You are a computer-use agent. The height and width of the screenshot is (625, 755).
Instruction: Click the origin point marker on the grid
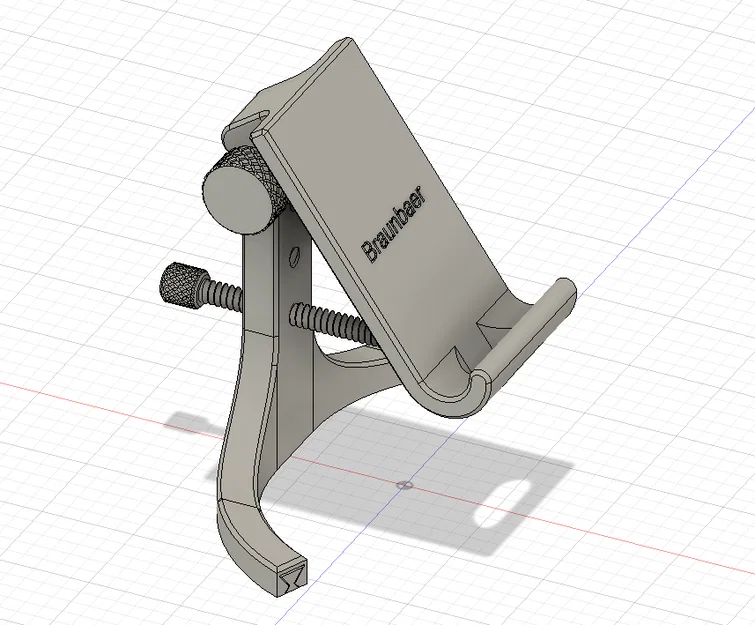404,485
